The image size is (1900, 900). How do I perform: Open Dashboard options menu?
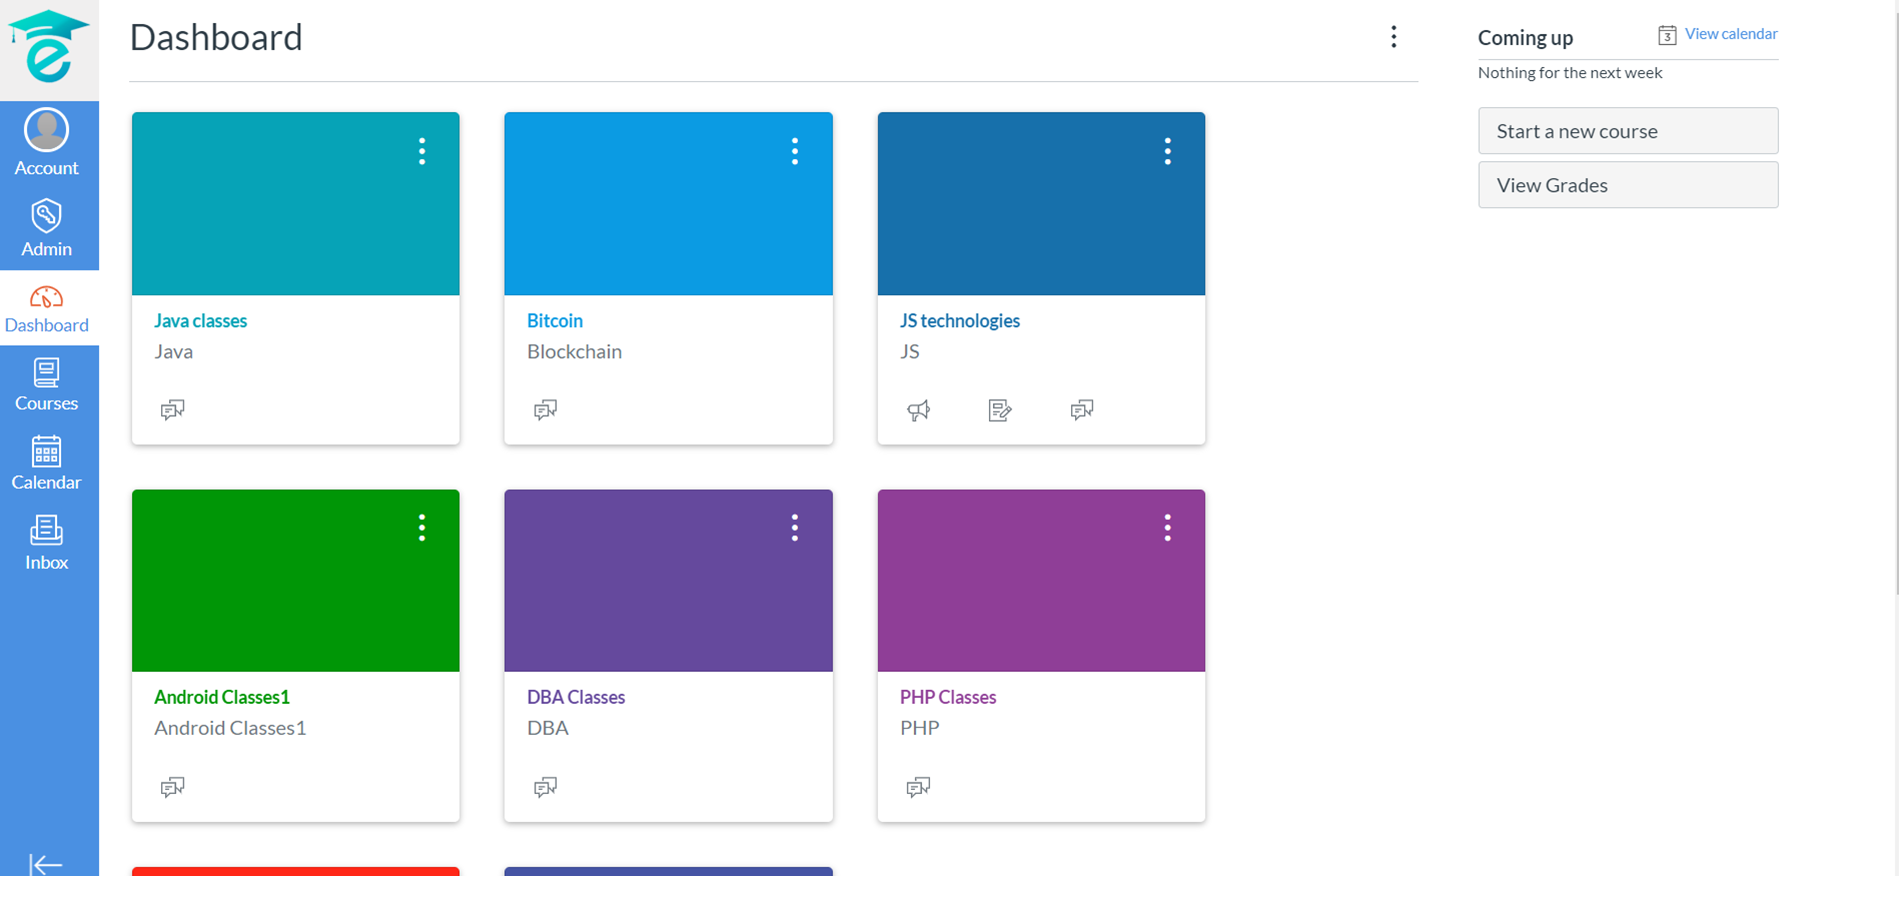[x=1393, y=37]
